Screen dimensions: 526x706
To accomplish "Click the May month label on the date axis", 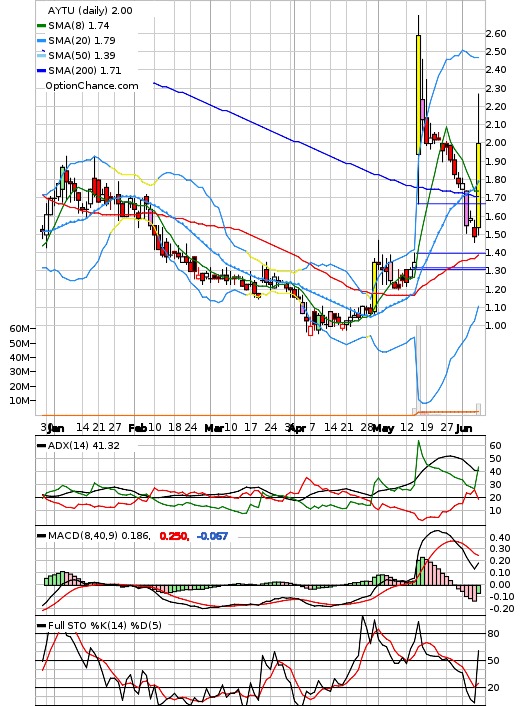I will pos(383,428).
